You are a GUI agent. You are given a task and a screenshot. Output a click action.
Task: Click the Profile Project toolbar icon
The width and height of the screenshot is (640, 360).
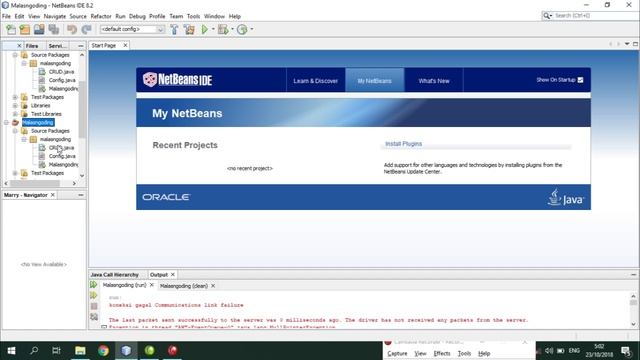[242, 29]
